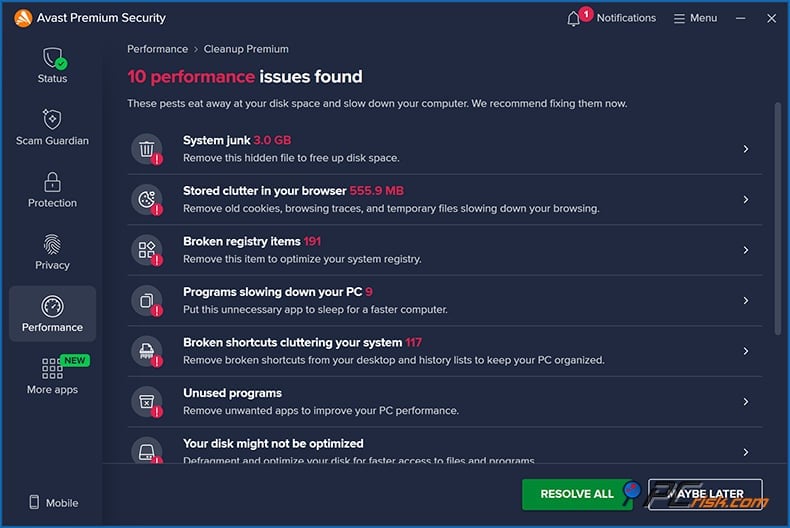This screenshot has height=528, width=790.
Task: Select Stored clutter in your browser 555.9 MB
Action: (293, 191)
